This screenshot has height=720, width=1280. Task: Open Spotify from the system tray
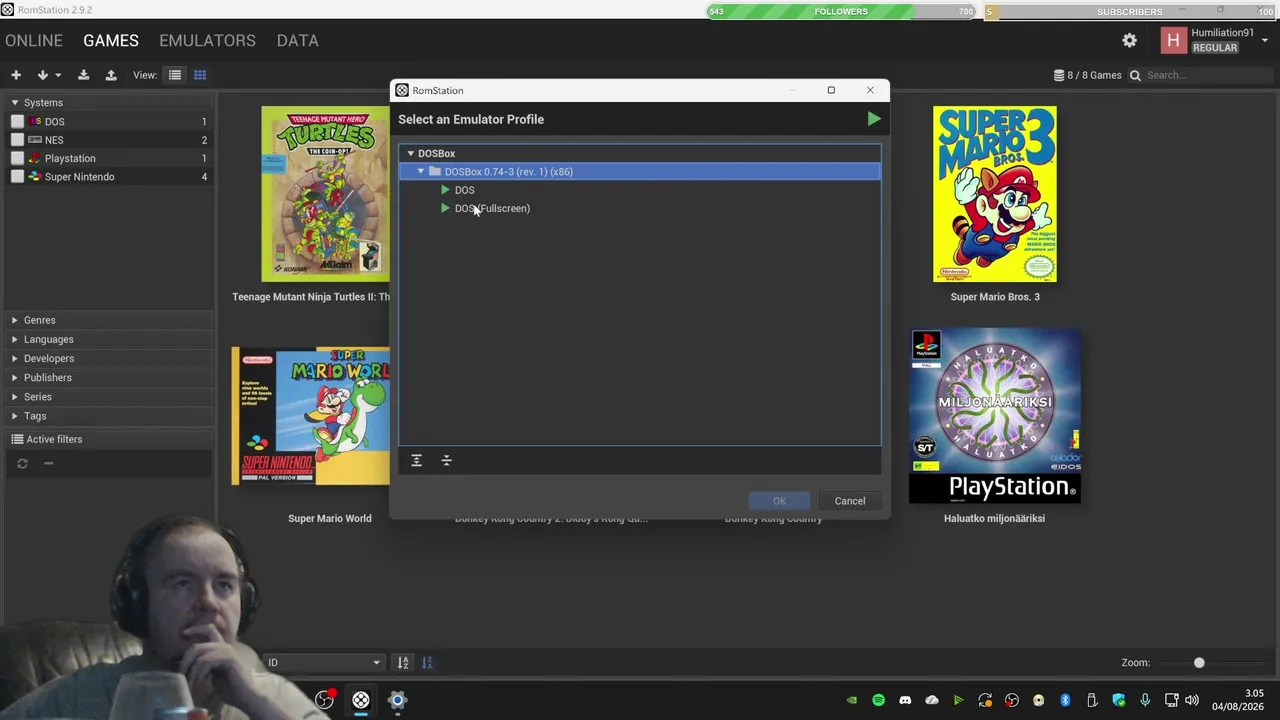click(878, 700)
